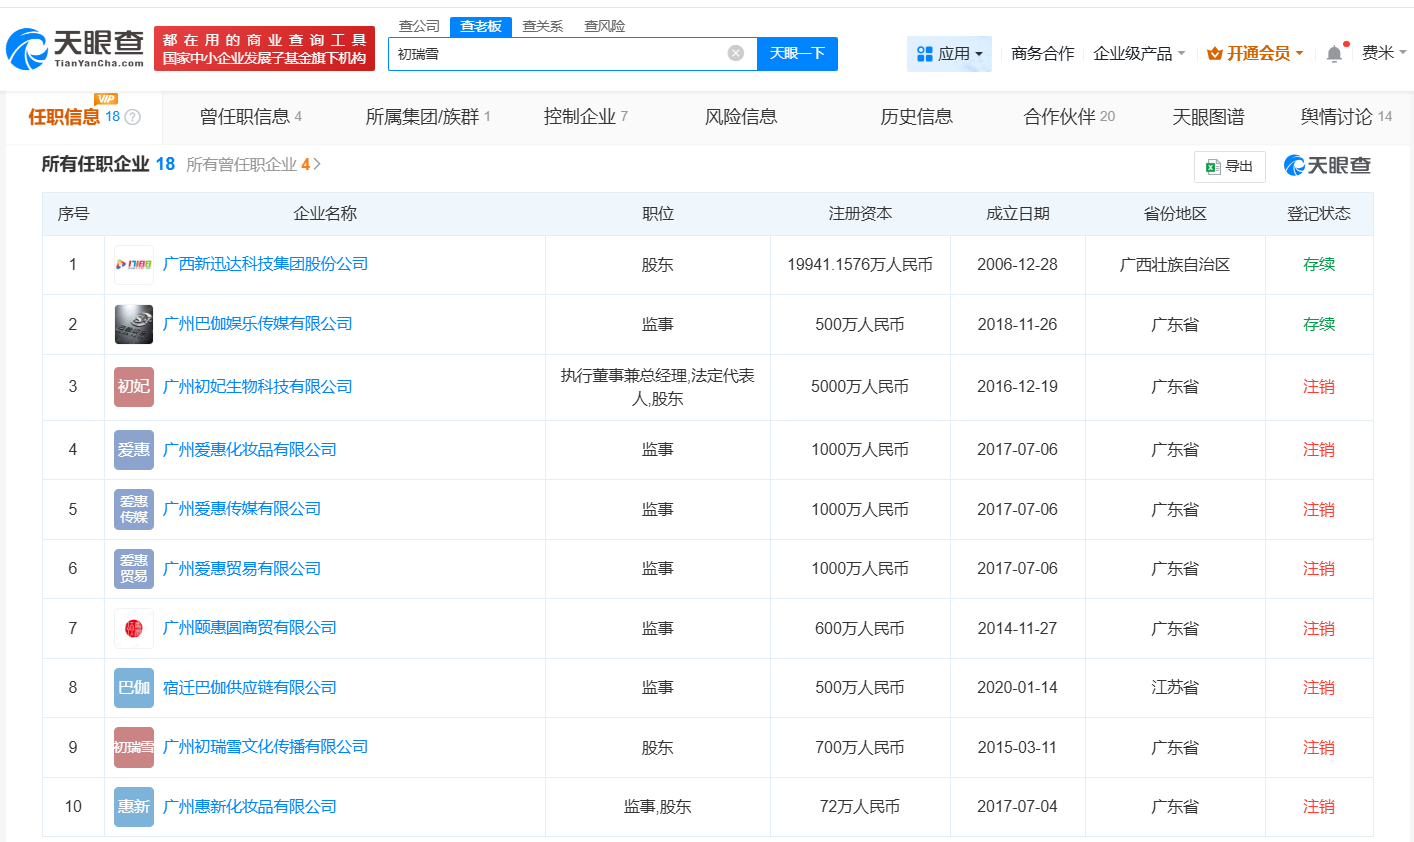Select the 查公司 search mode tab
The height and width of the screenshot is (842, 1414).
click(x=419, y=26)
